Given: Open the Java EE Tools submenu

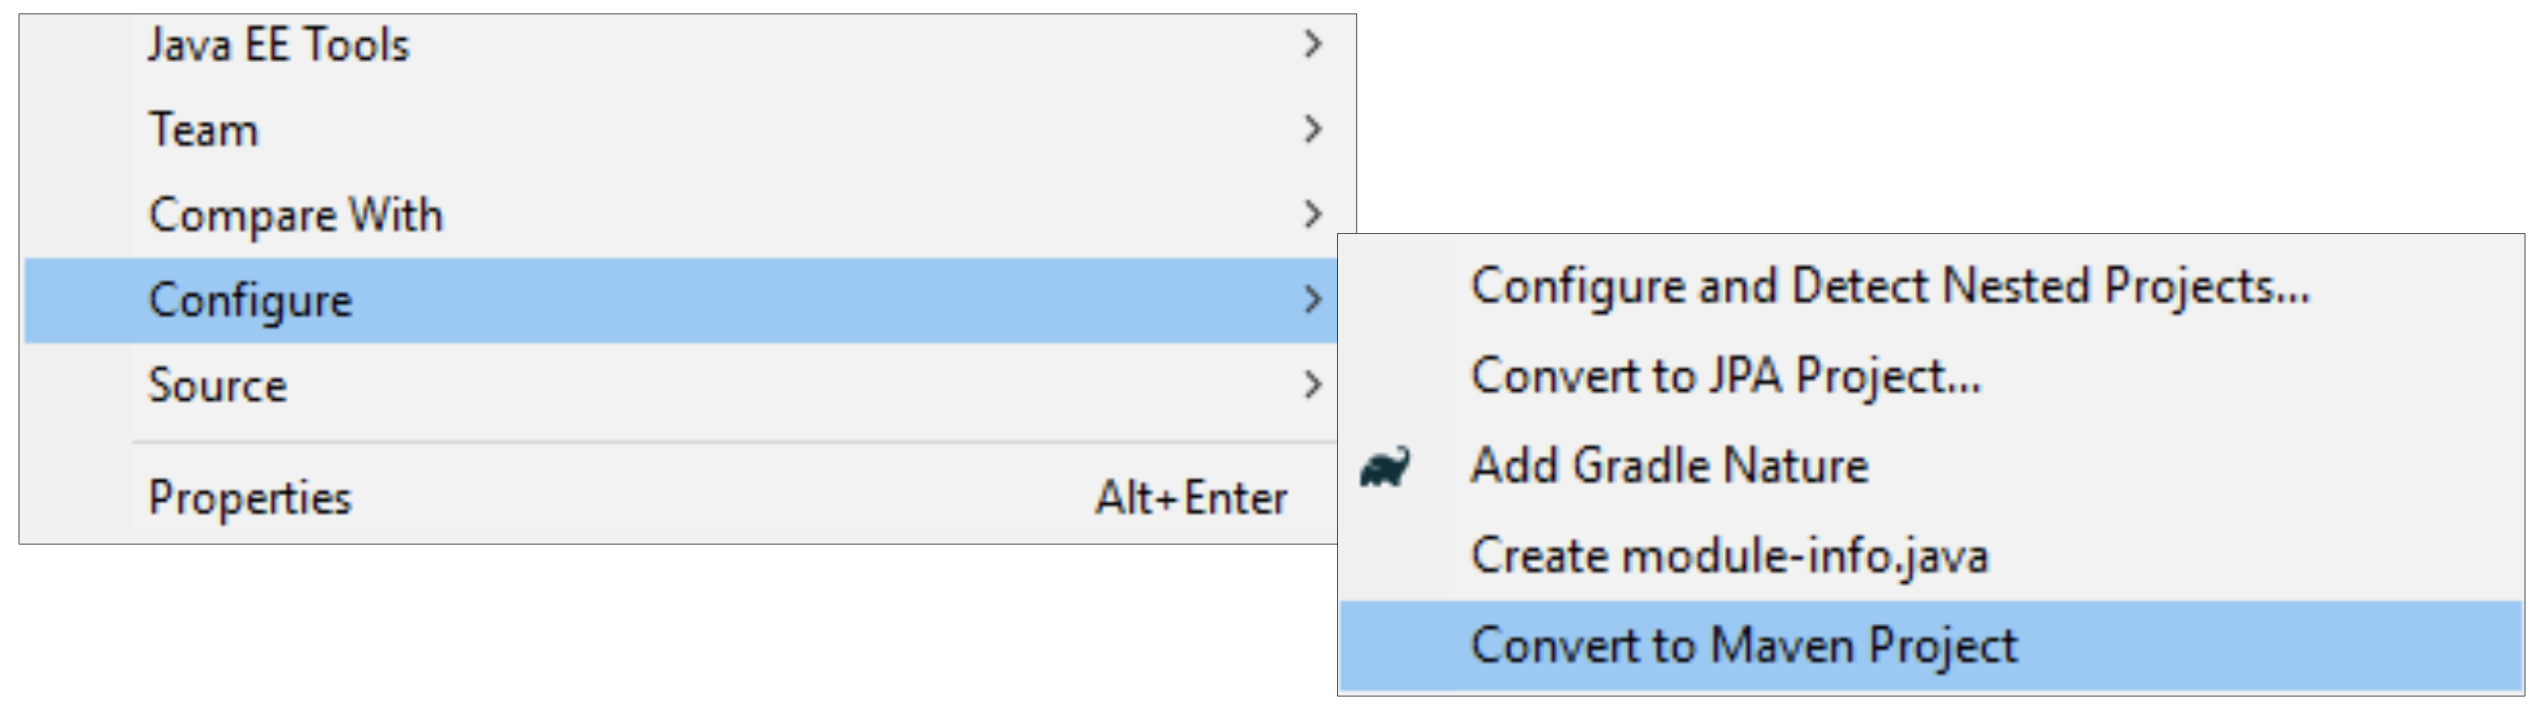Looking at the screenshot, I should 279,45.
